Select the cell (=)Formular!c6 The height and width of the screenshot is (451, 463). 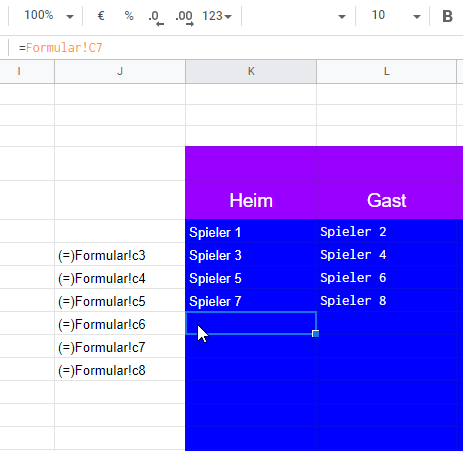tap(120, 324)
